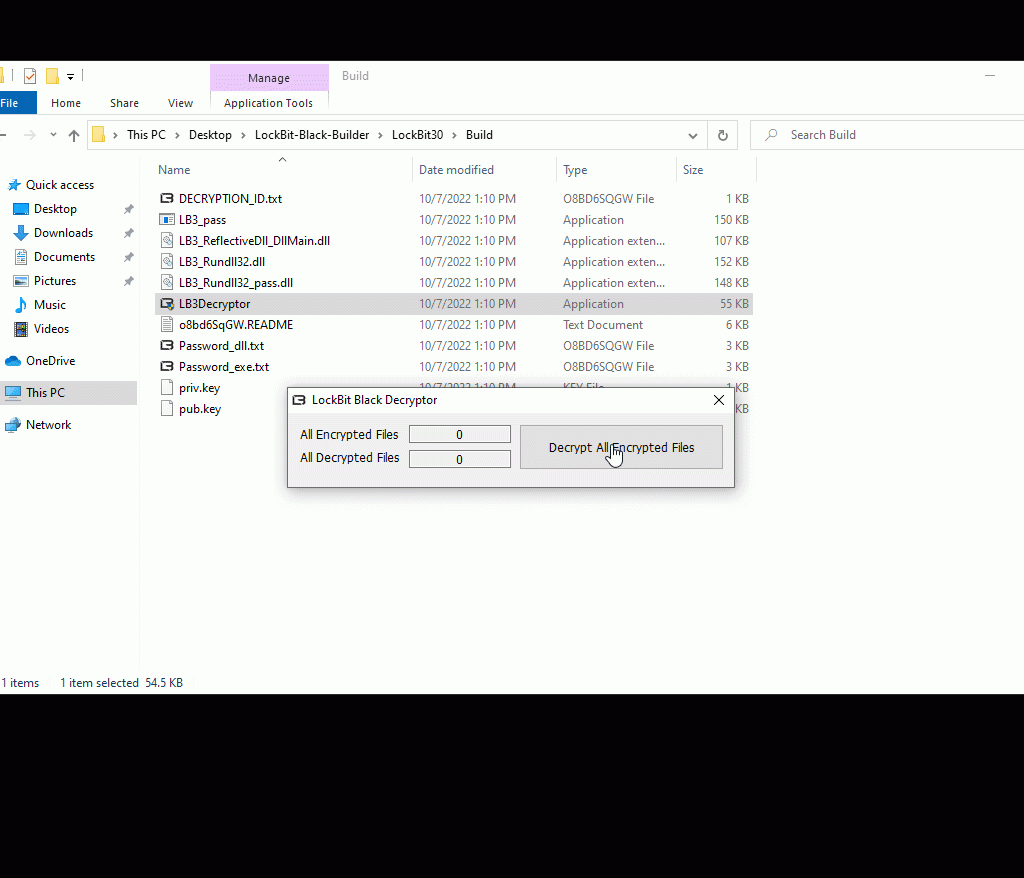Switch to the Home ribbon tab
This screenshot has width=1024, height=878.
[66, 103]
